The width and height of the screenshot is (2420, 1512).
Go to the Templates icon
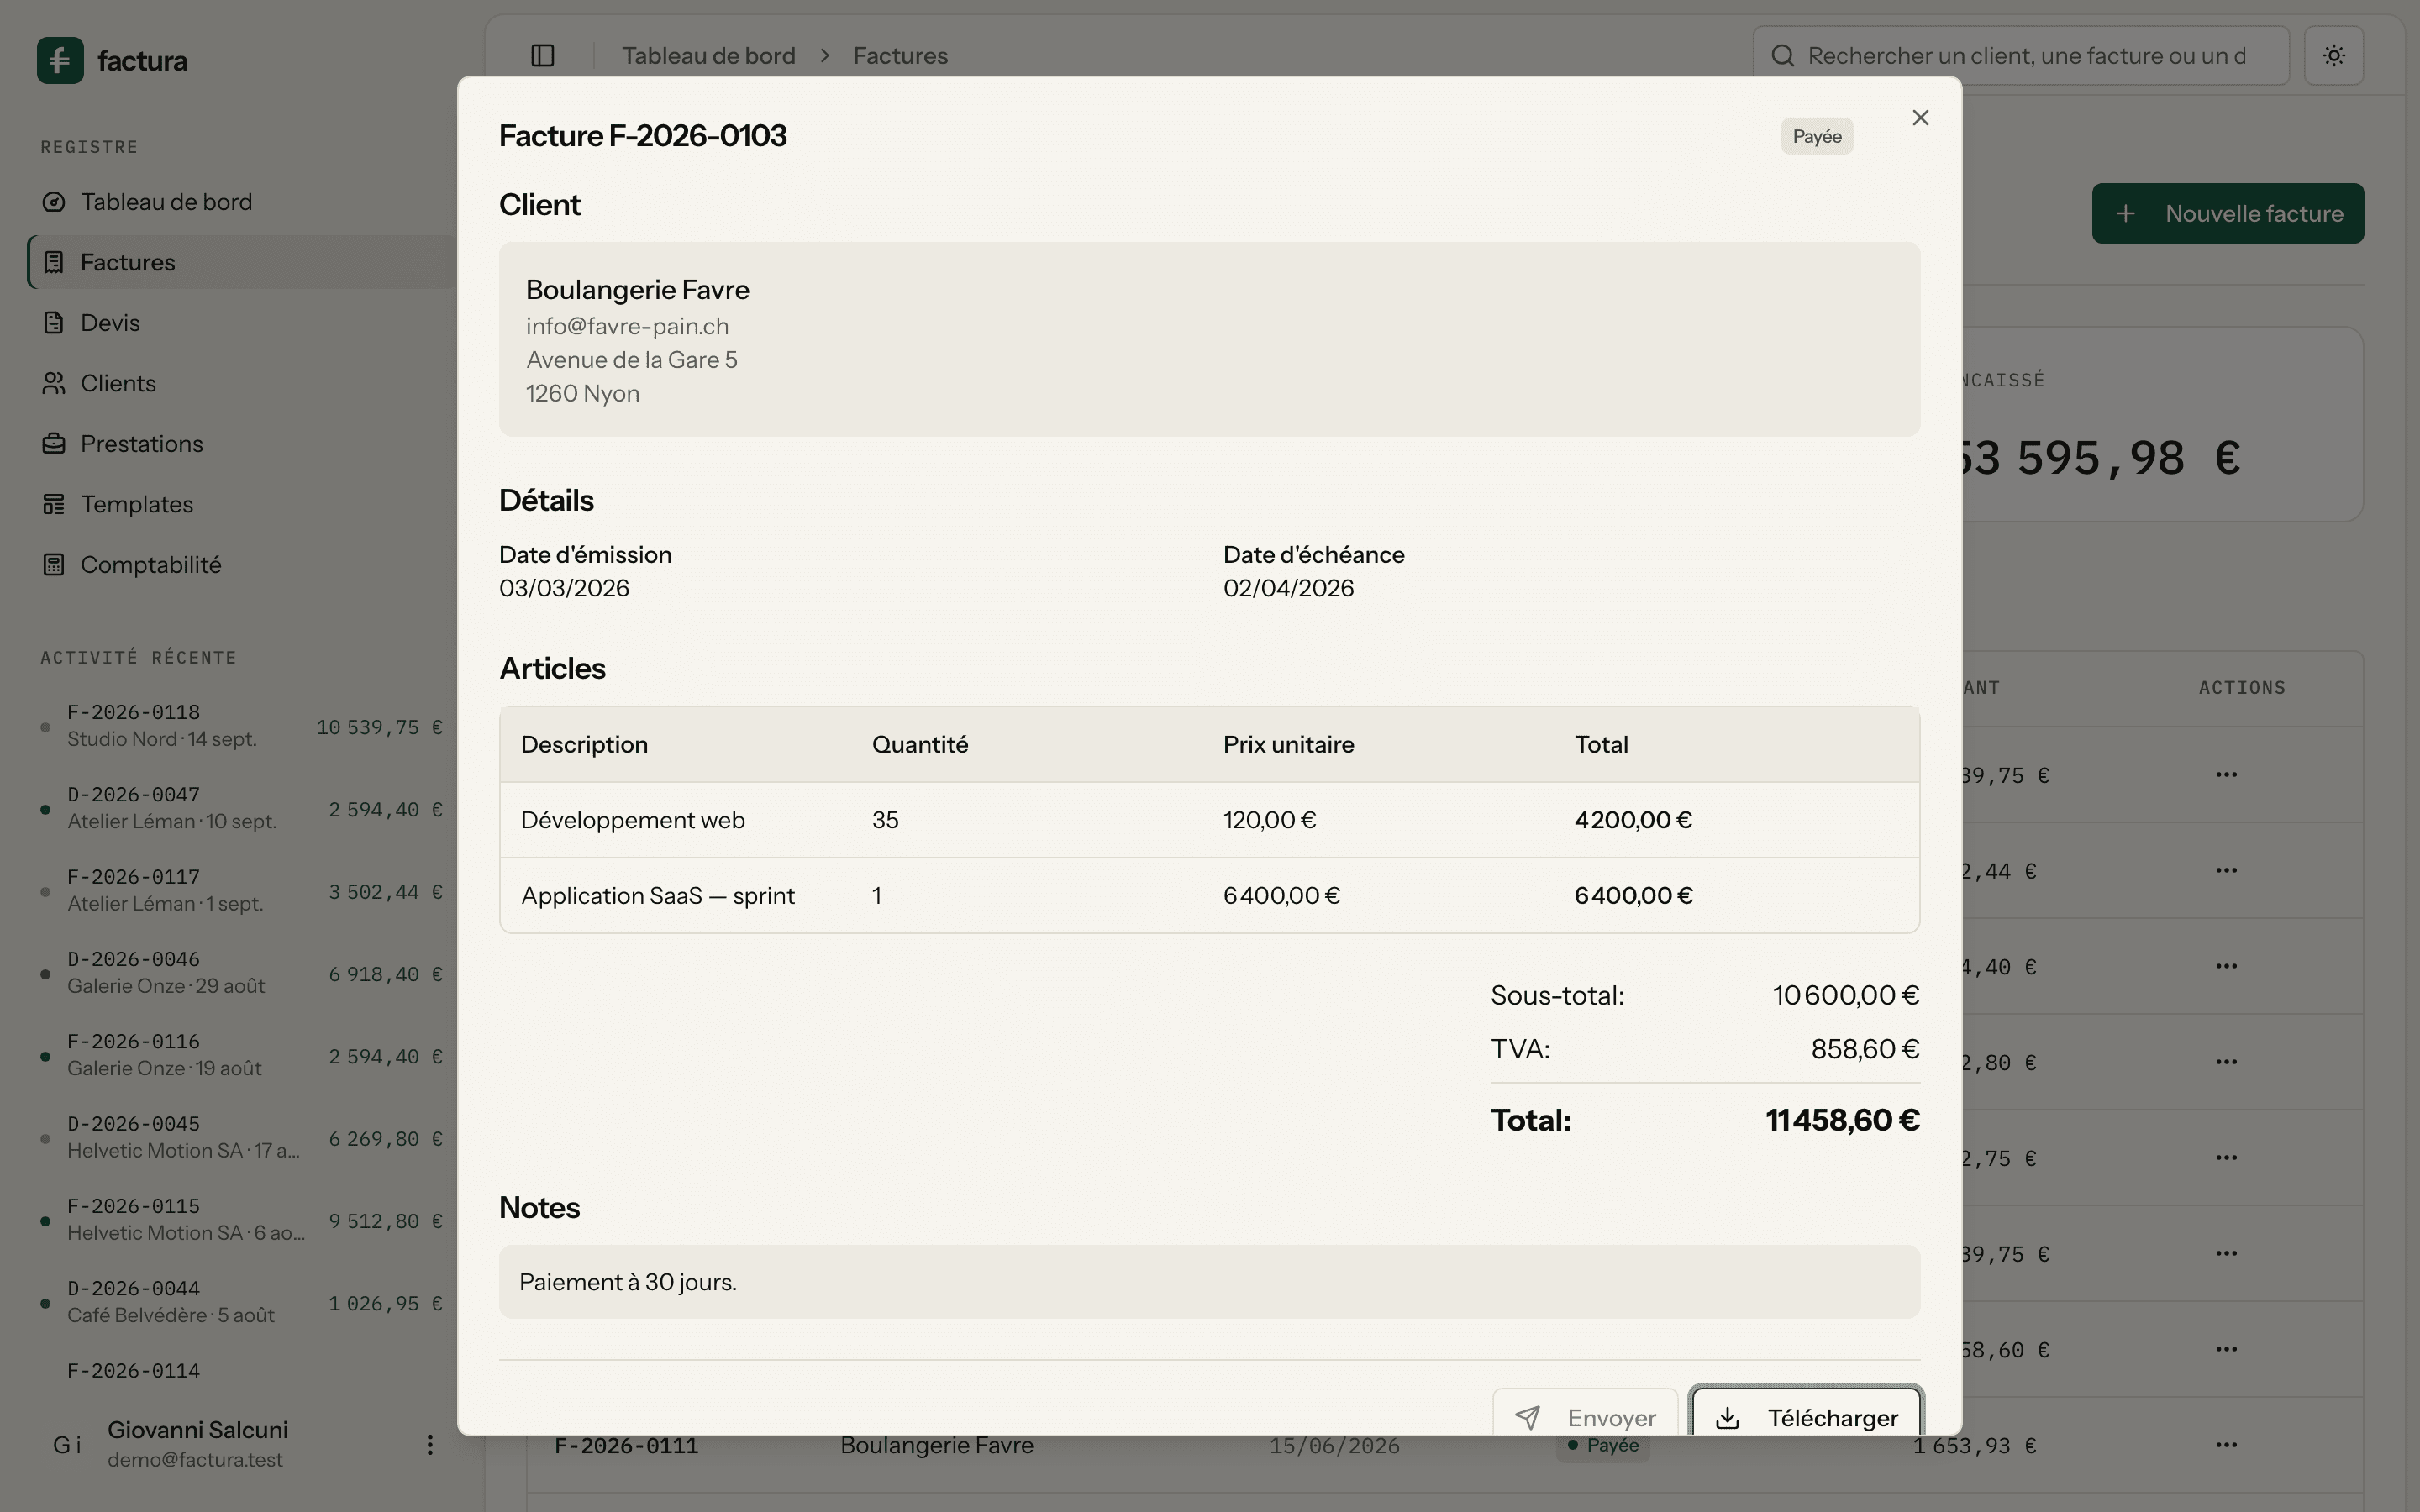(54, 504)
